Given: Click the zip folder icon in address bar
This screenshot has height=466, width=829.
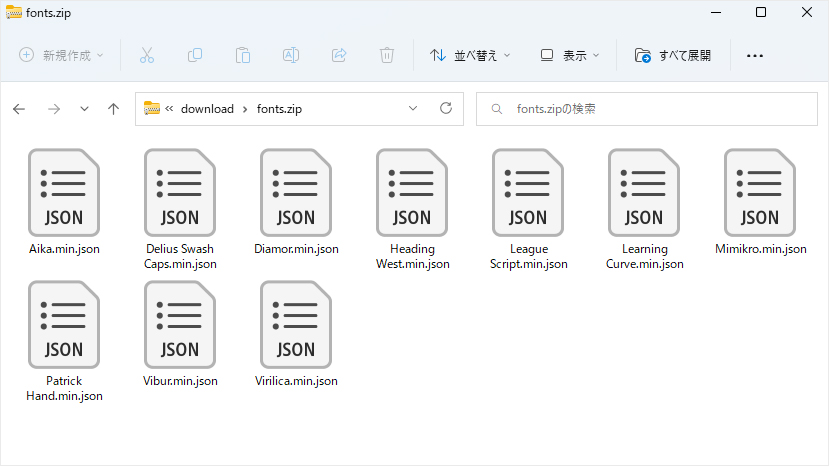Looking at the screenshot, I should click(x=152, y=108).
